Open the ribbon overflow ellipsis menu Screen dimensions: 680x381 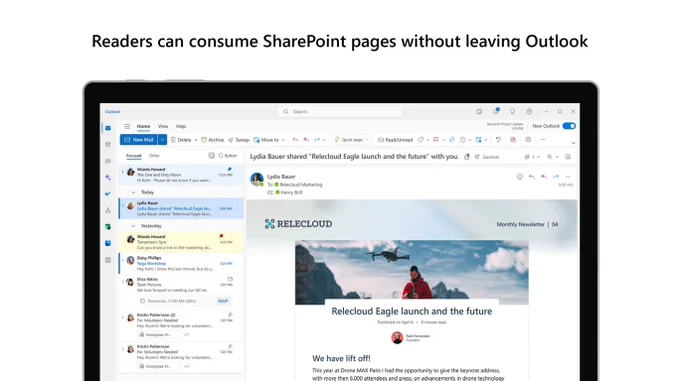[x=543, y=140]
